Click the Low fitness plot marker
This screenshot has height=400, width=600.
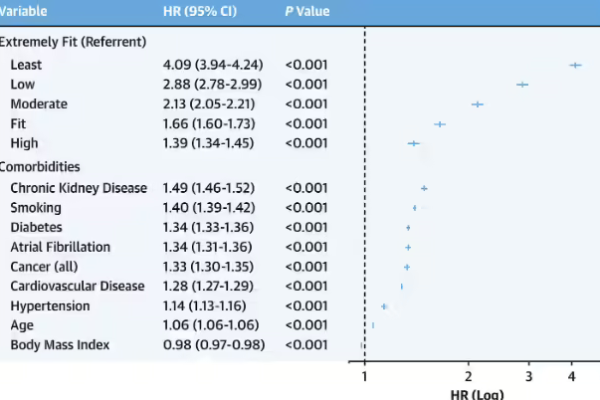[522, 85]
